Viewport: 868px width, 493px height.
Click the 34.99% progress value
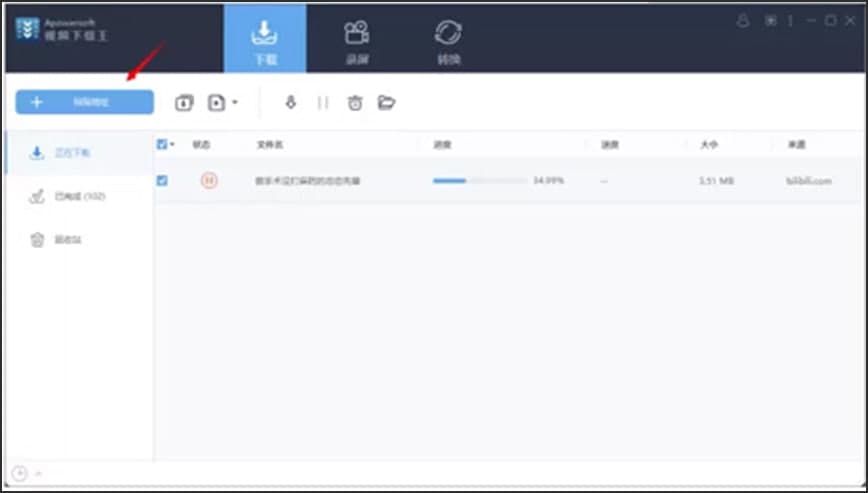549,181
